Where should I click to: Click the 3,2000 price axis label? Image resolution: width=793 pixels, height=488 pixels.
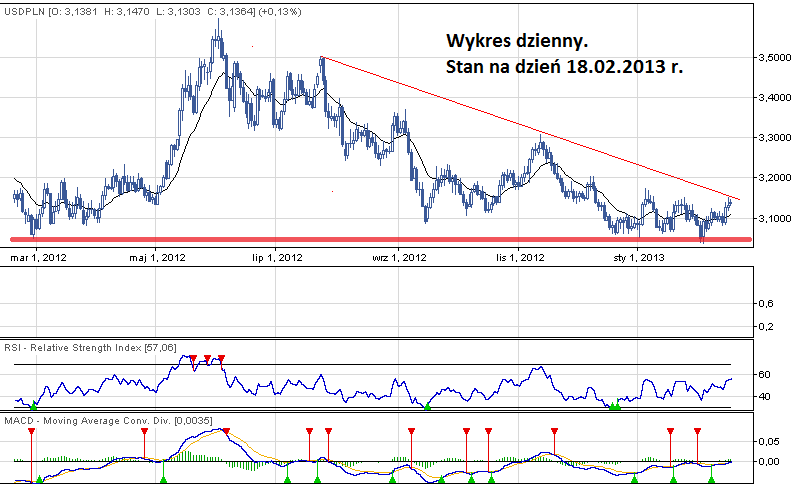tap(775, 178)
